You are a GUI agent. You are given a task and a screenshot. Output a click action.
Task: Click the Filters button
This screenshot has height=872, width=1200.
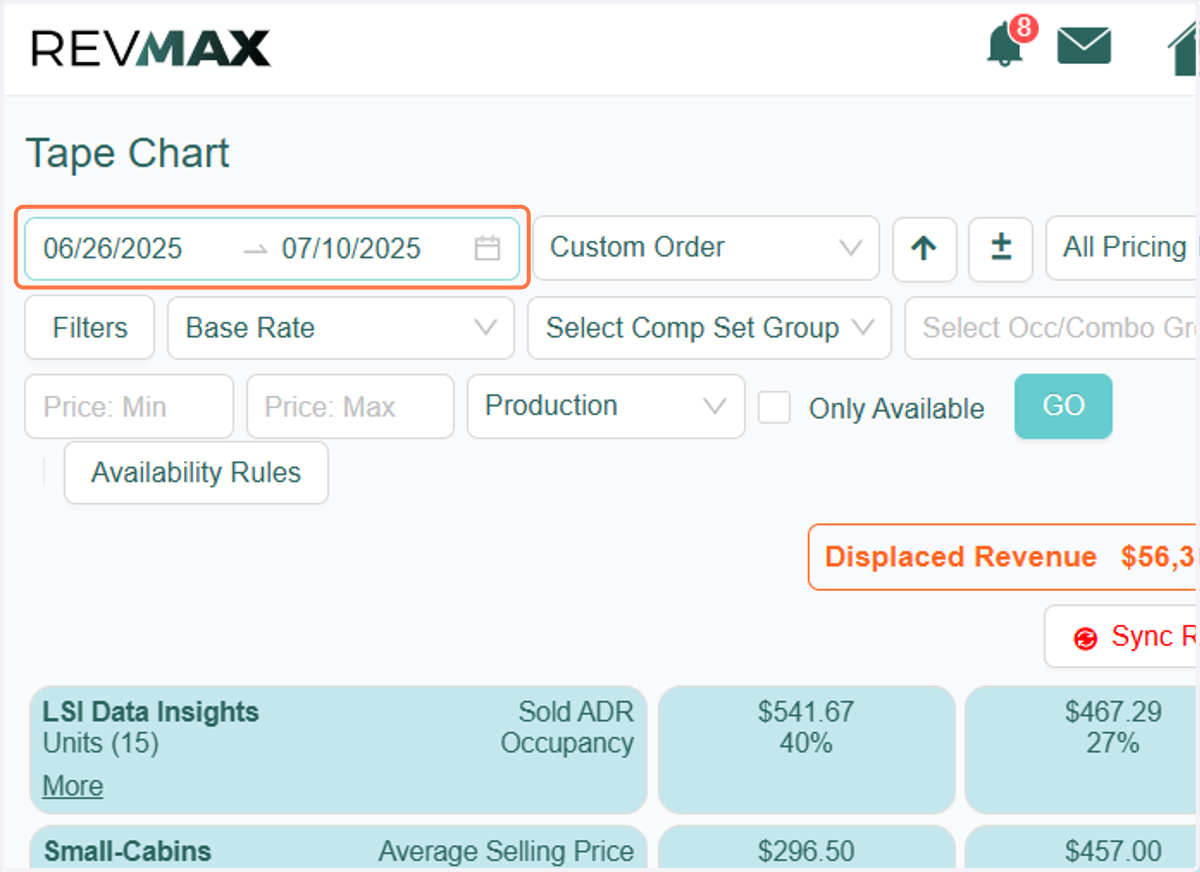[x=90, y=328]
